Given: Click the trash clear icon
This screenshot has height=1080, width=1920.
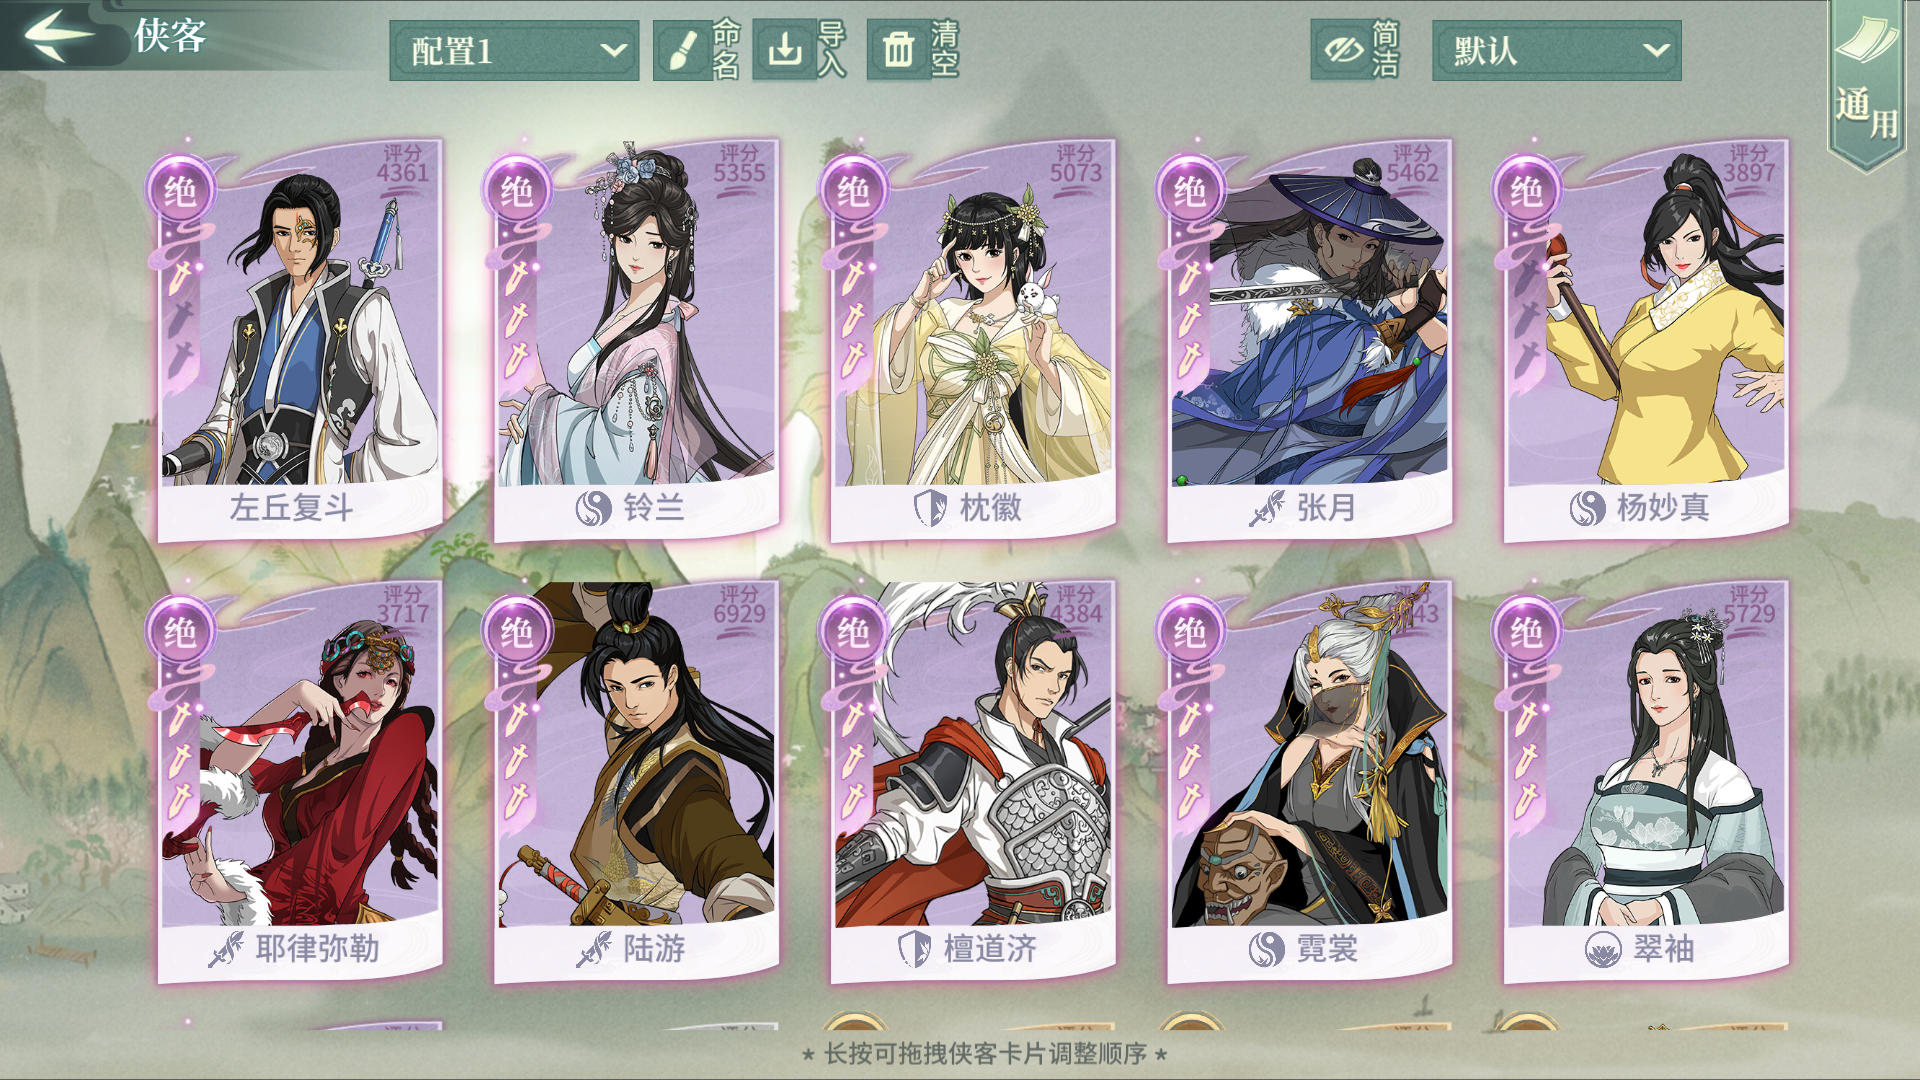Looking at the screenshot, I should point(898,50).
